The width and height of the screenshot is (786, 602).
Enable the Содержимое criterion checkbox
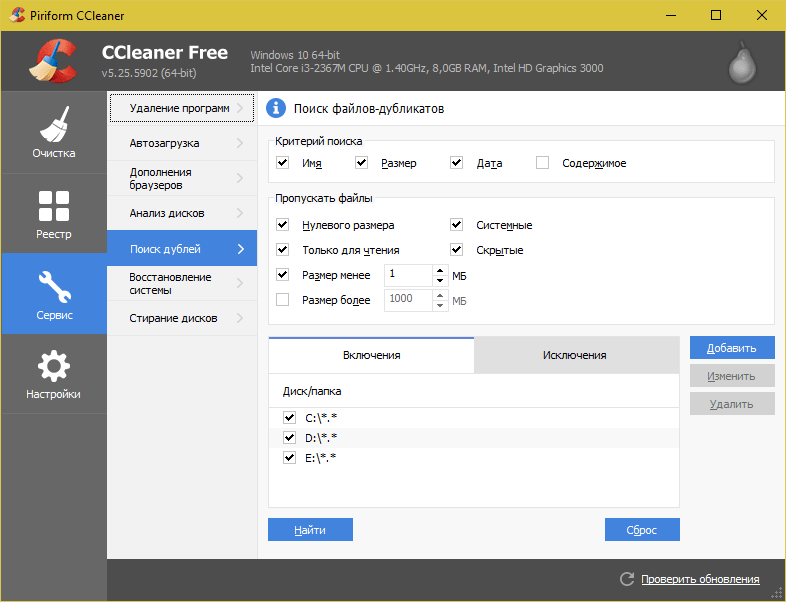(542, 162)
